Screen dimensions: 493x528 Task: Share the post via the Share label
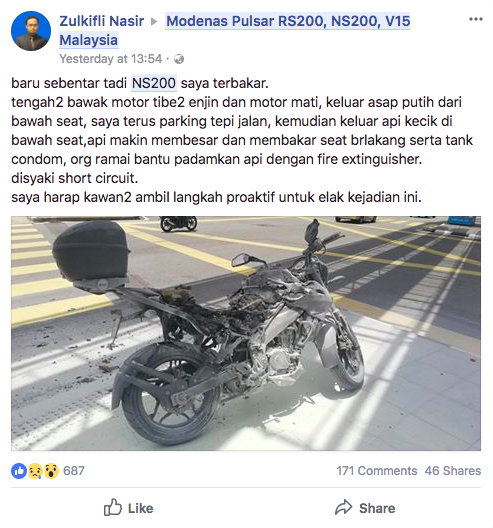pos(377,508)
